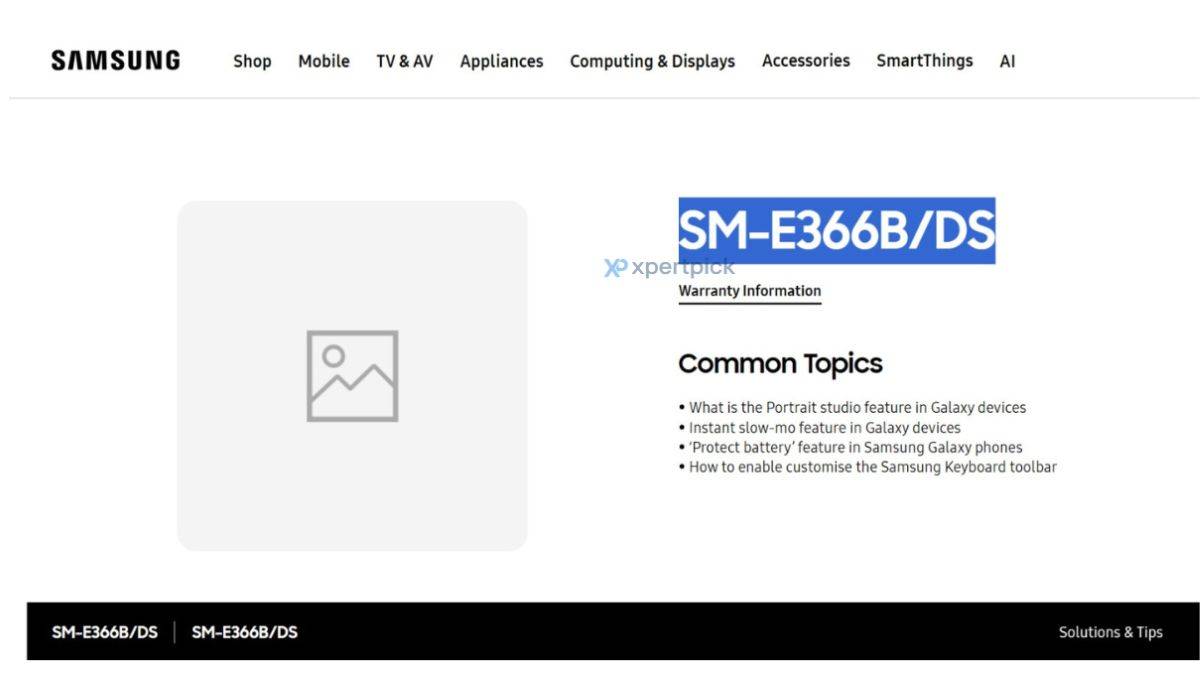Open the Warranty Information link
Viewport: 1200px width, 675px height.
click(x=749, y=291)
